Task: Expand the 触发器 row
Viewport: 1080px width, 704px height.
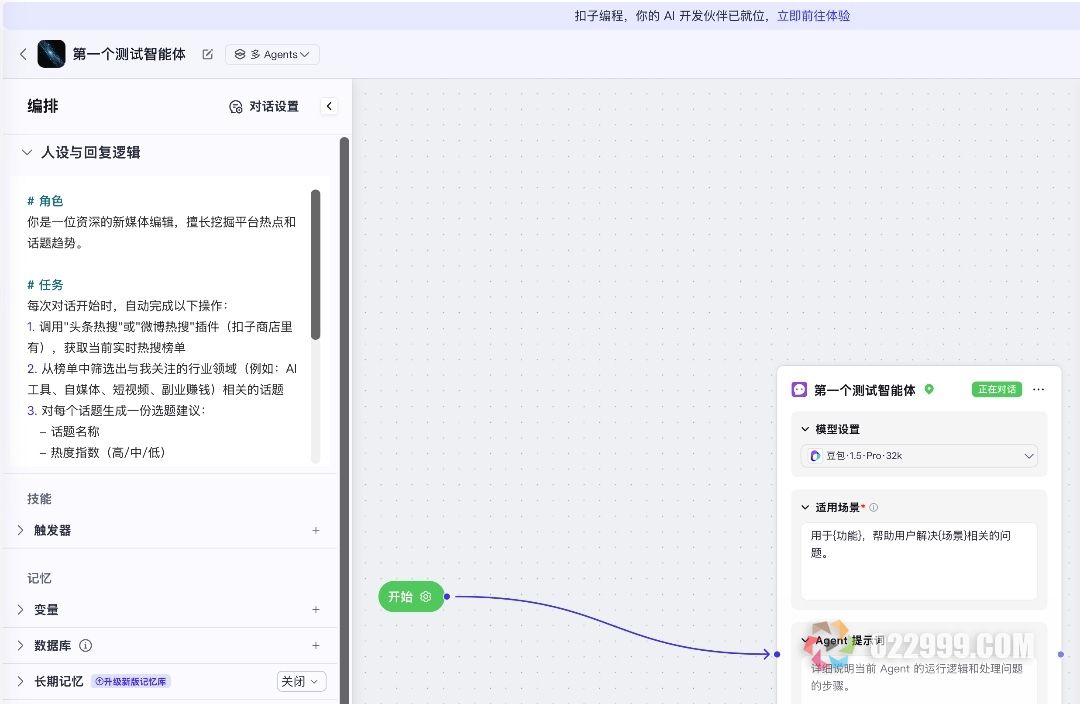Action: tap(20, 530)
